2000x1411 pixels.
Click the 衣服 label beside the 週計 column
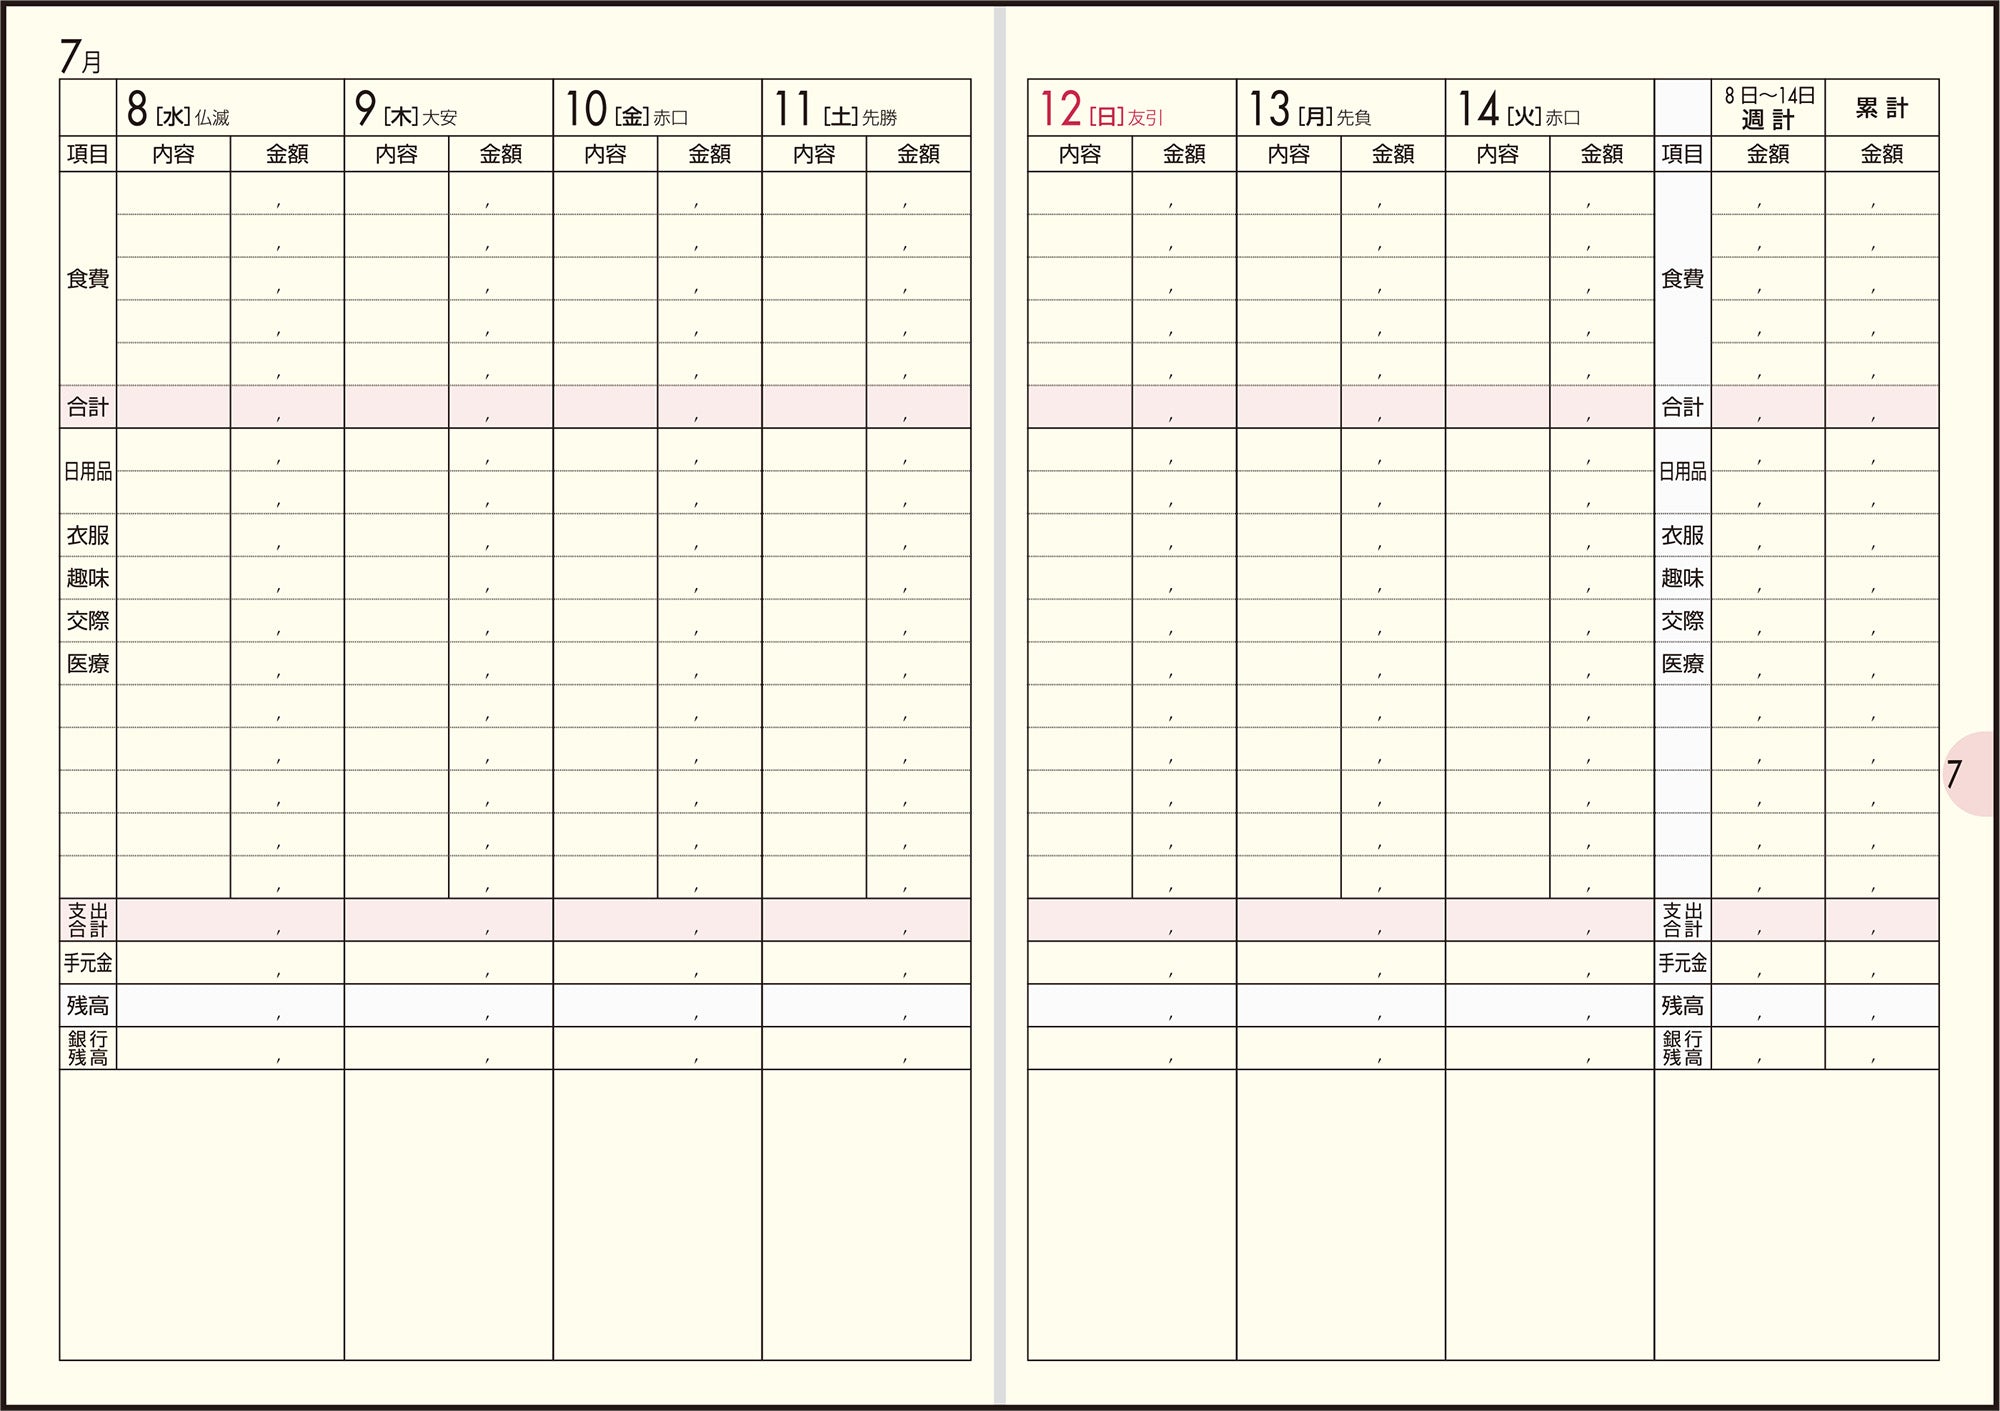(1682, 535)
